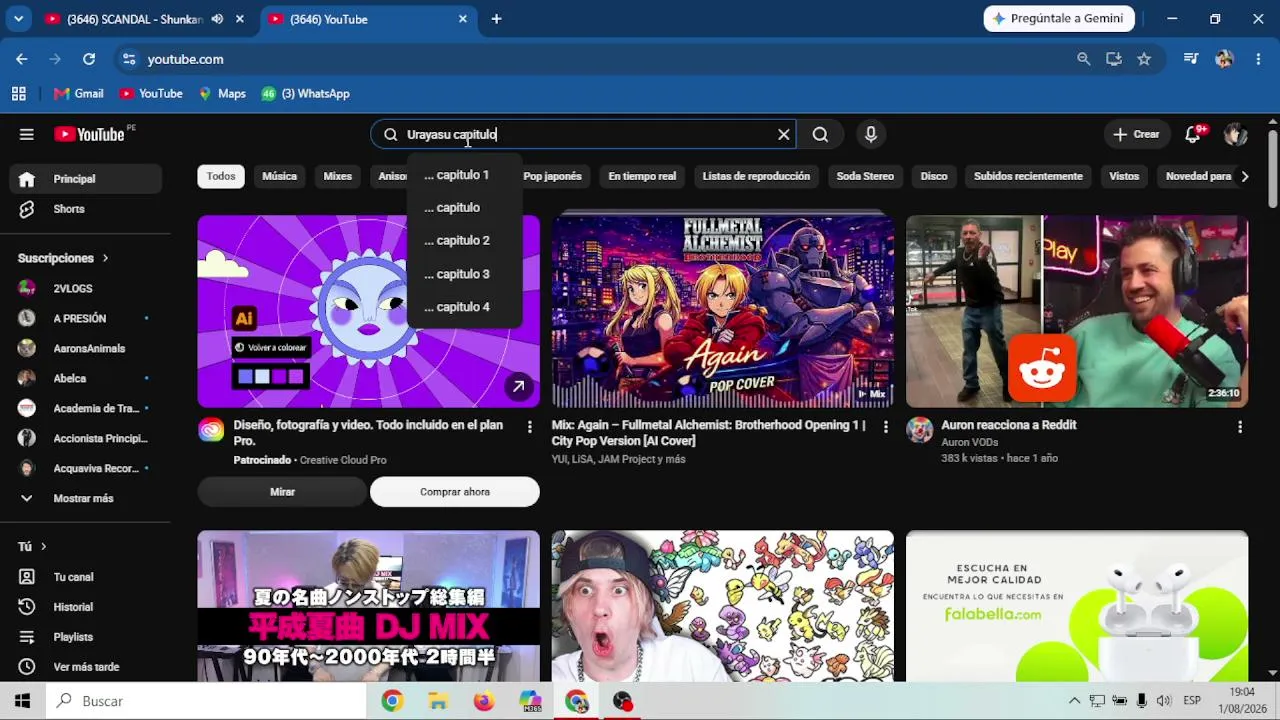Open the Chrome three-dot menu

point(1258,59)
